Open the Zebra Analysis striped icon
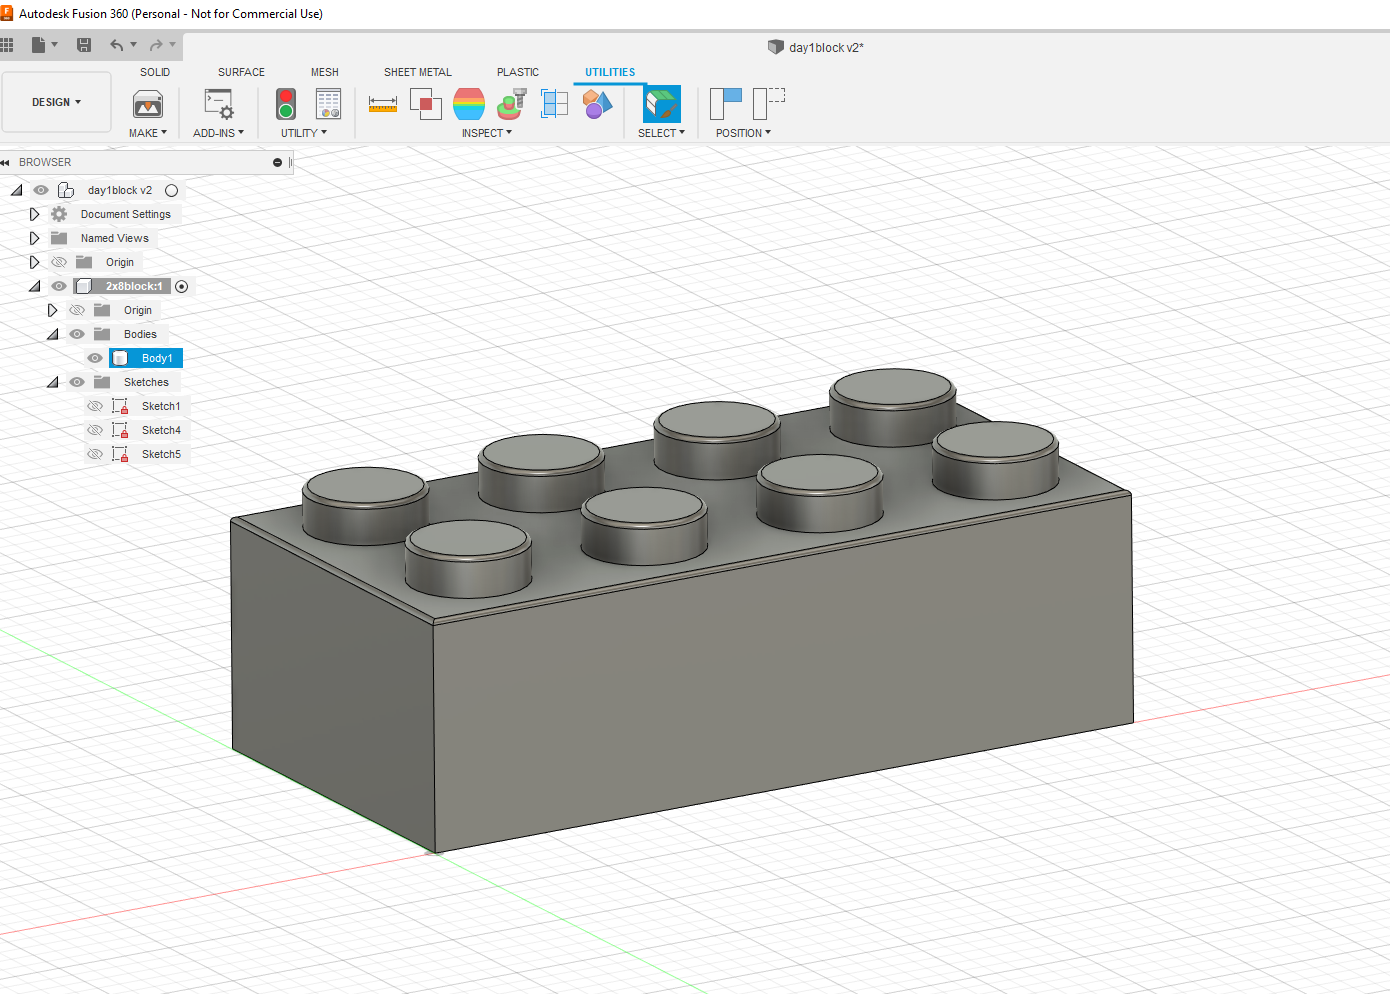Image resolution: width=1390 pixels, height=994 pixels. 468,104
